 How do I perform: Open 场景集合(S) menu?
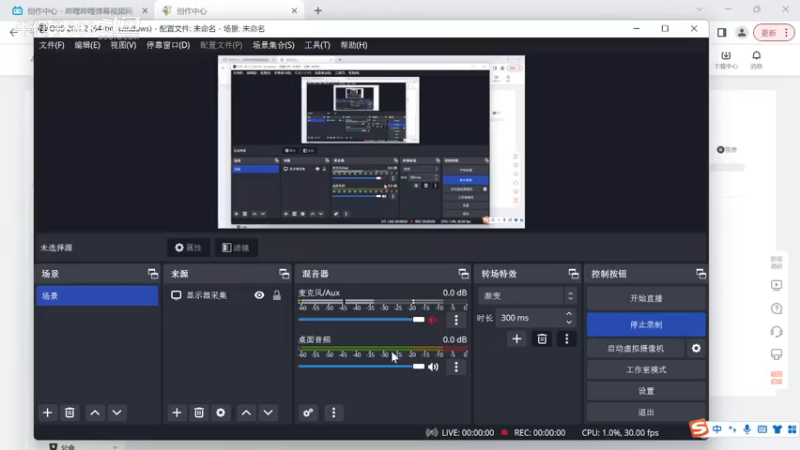[x=273, y=45]
